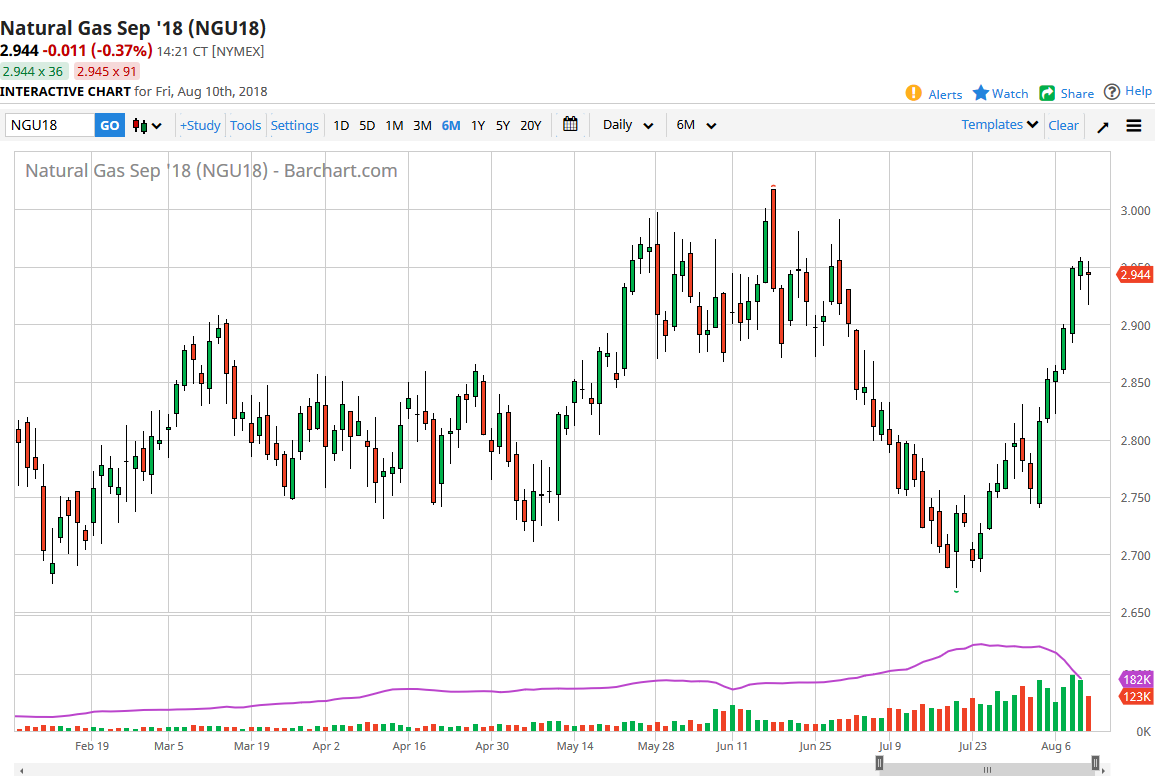This screenshot has width=1167, height=776.
Task: Select the 1D time range
Action: [341, 126]
